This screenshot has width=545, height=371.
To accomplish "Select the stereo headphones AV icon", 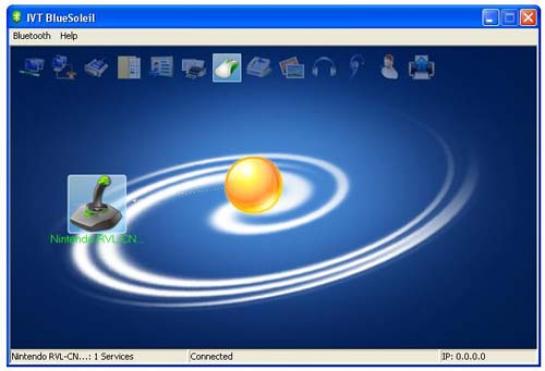I will tap(324, 67).
